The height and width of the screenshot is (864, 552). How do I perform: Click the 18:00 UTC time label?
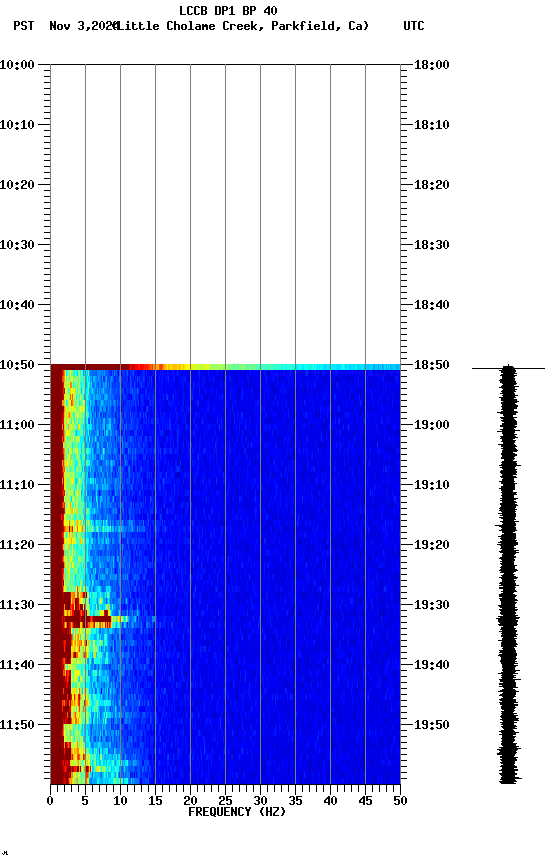coord(432,65)
